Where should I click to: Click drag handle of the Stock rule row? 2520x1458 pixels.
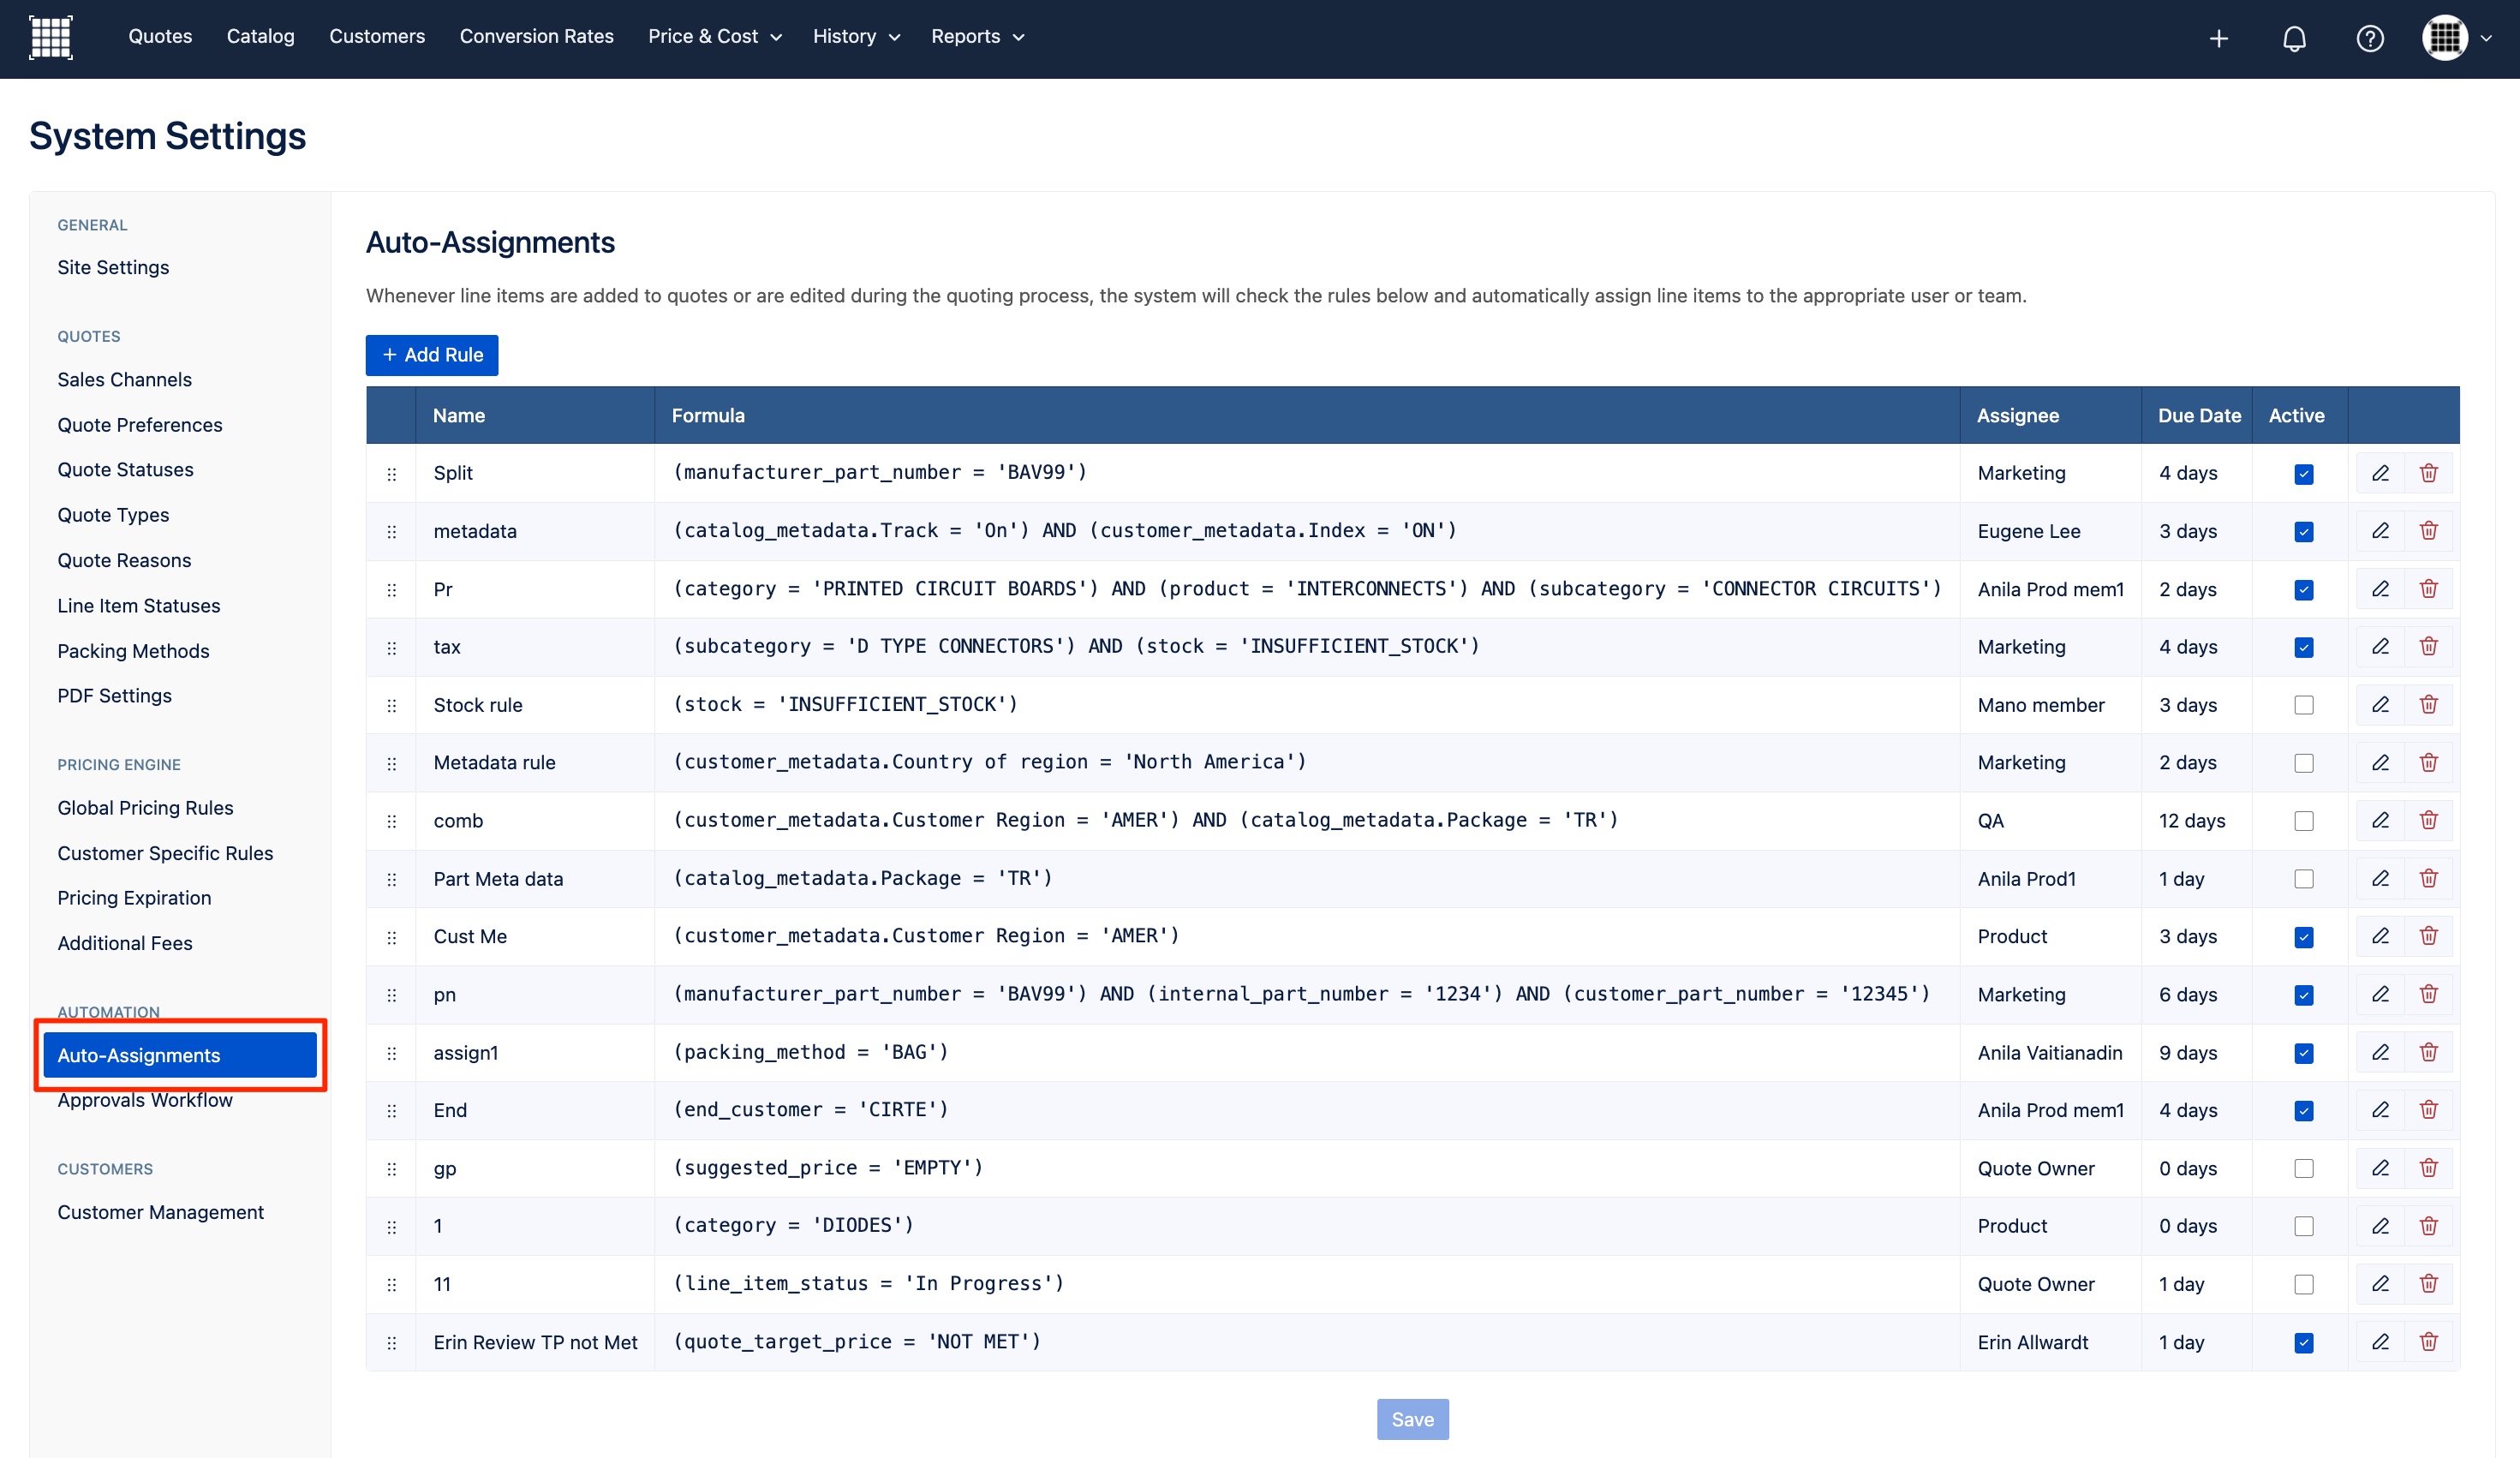[x=391, y=706]
